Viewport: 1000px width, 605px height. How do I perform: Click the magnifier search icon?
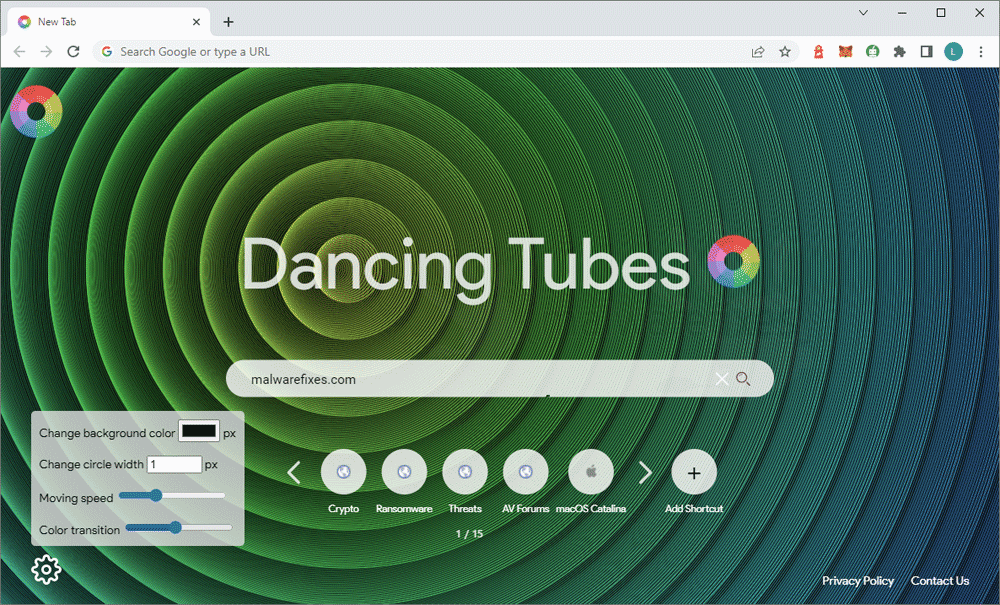coord(743,379)
